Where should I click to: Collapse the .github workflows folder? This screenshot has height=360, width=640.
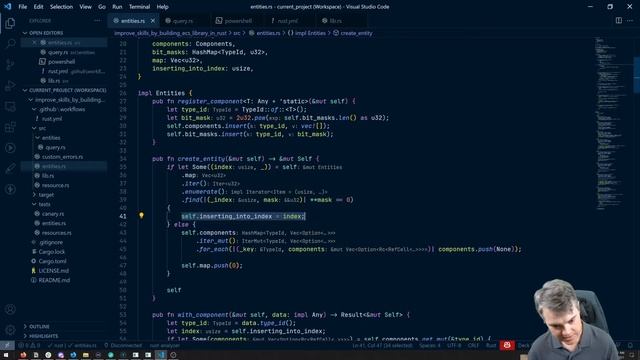(x=62, y=109)
